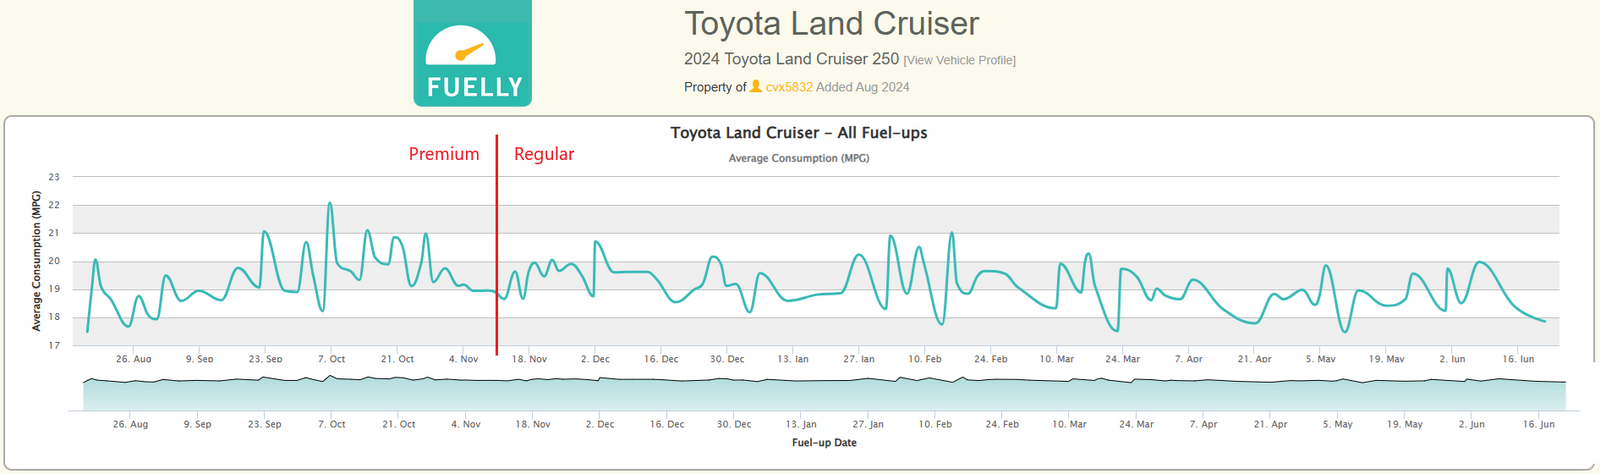
Task: Click '2. Jun' label in the lower navigator
Action: point(1471,424)
